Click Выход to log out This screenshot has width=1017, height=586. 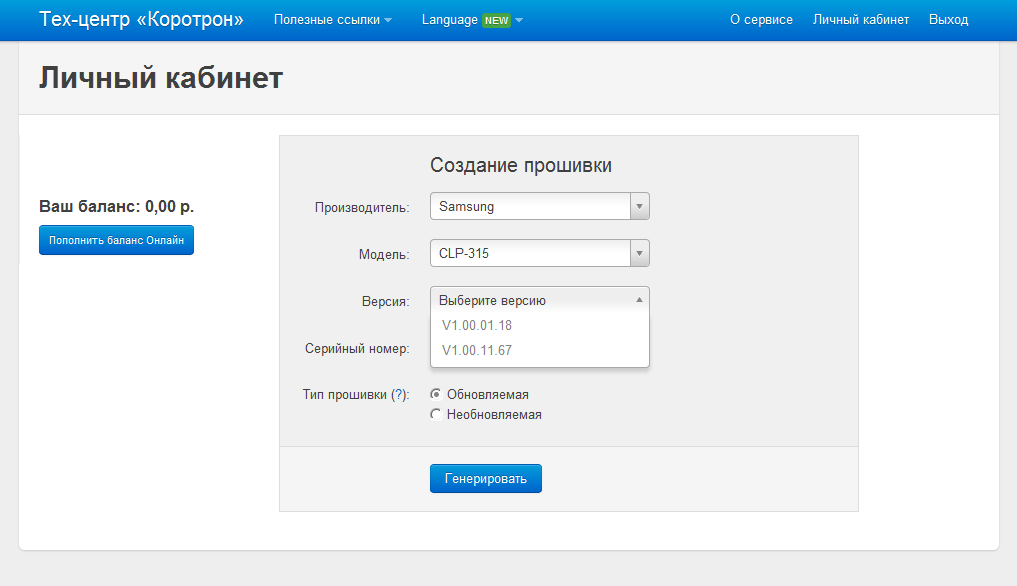pos(948,20)
